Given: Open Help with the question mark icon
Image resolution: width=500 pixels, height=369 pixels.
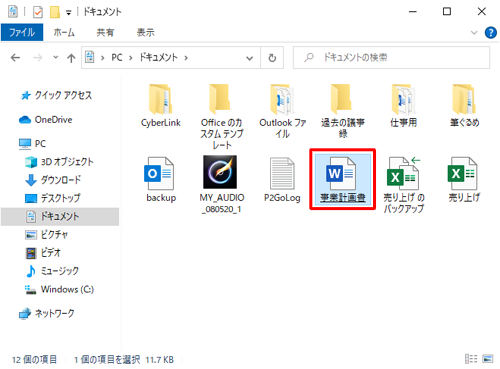Looking at the screenshot, I should click(490, 33).
